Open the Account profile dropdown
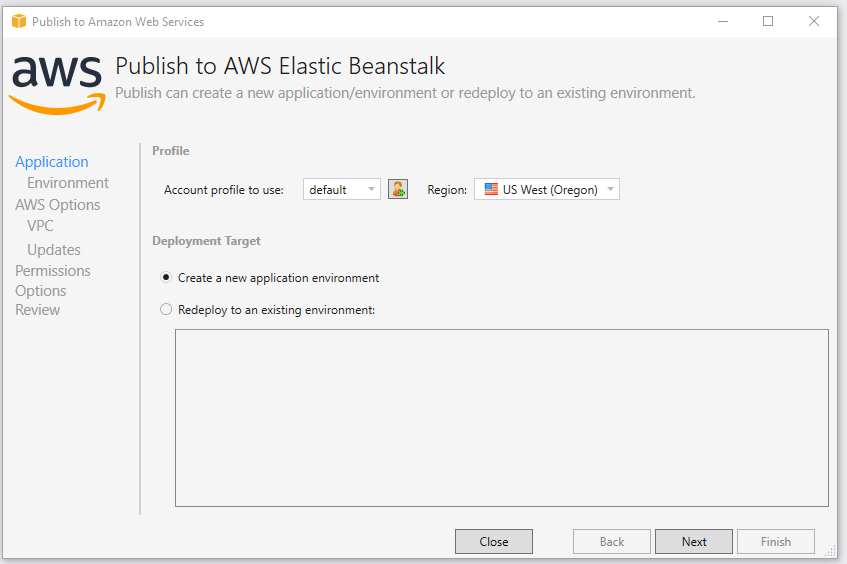Image resolution: width=847 pixels, height=564 pixels. 341,189
